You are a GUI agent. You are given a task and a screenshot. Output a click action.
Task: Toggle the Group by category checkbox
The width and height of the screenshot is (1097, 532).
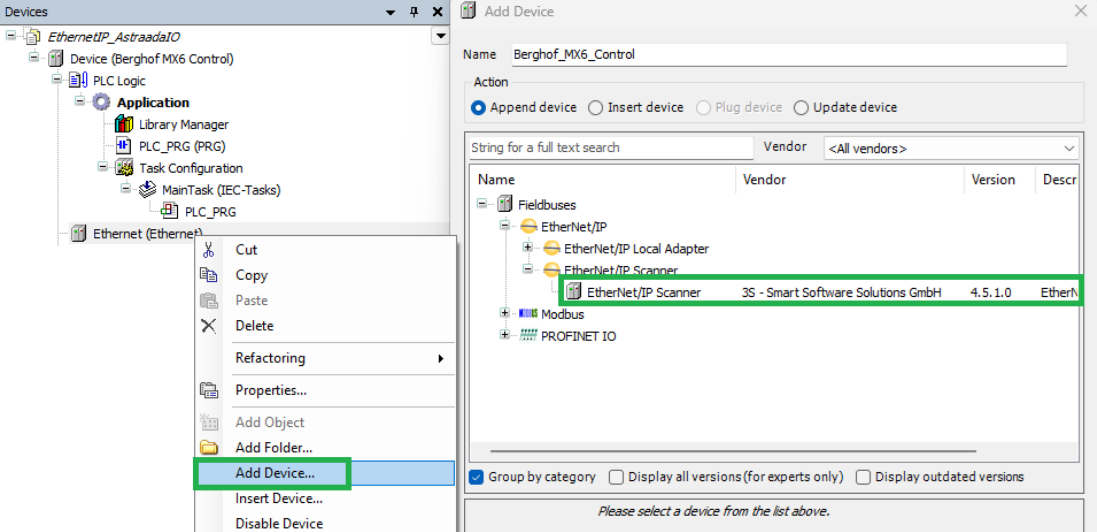pos(477,477)
